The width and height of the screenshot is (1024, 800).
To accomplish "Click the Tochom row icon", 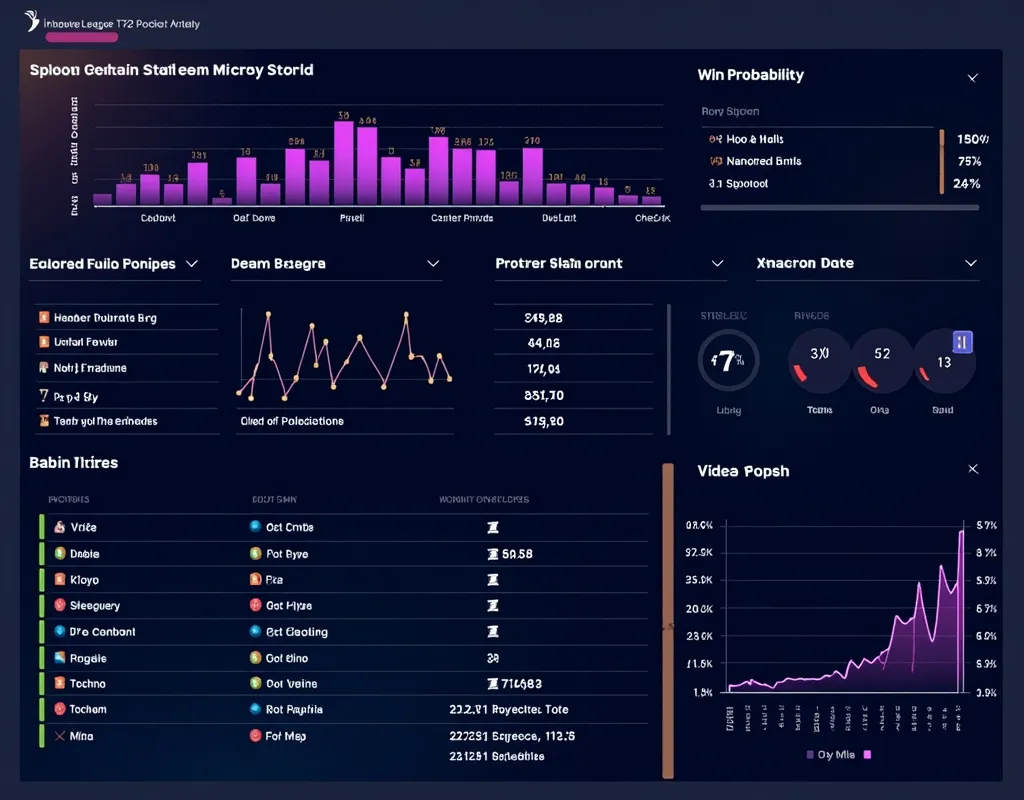I will (59, 709).
